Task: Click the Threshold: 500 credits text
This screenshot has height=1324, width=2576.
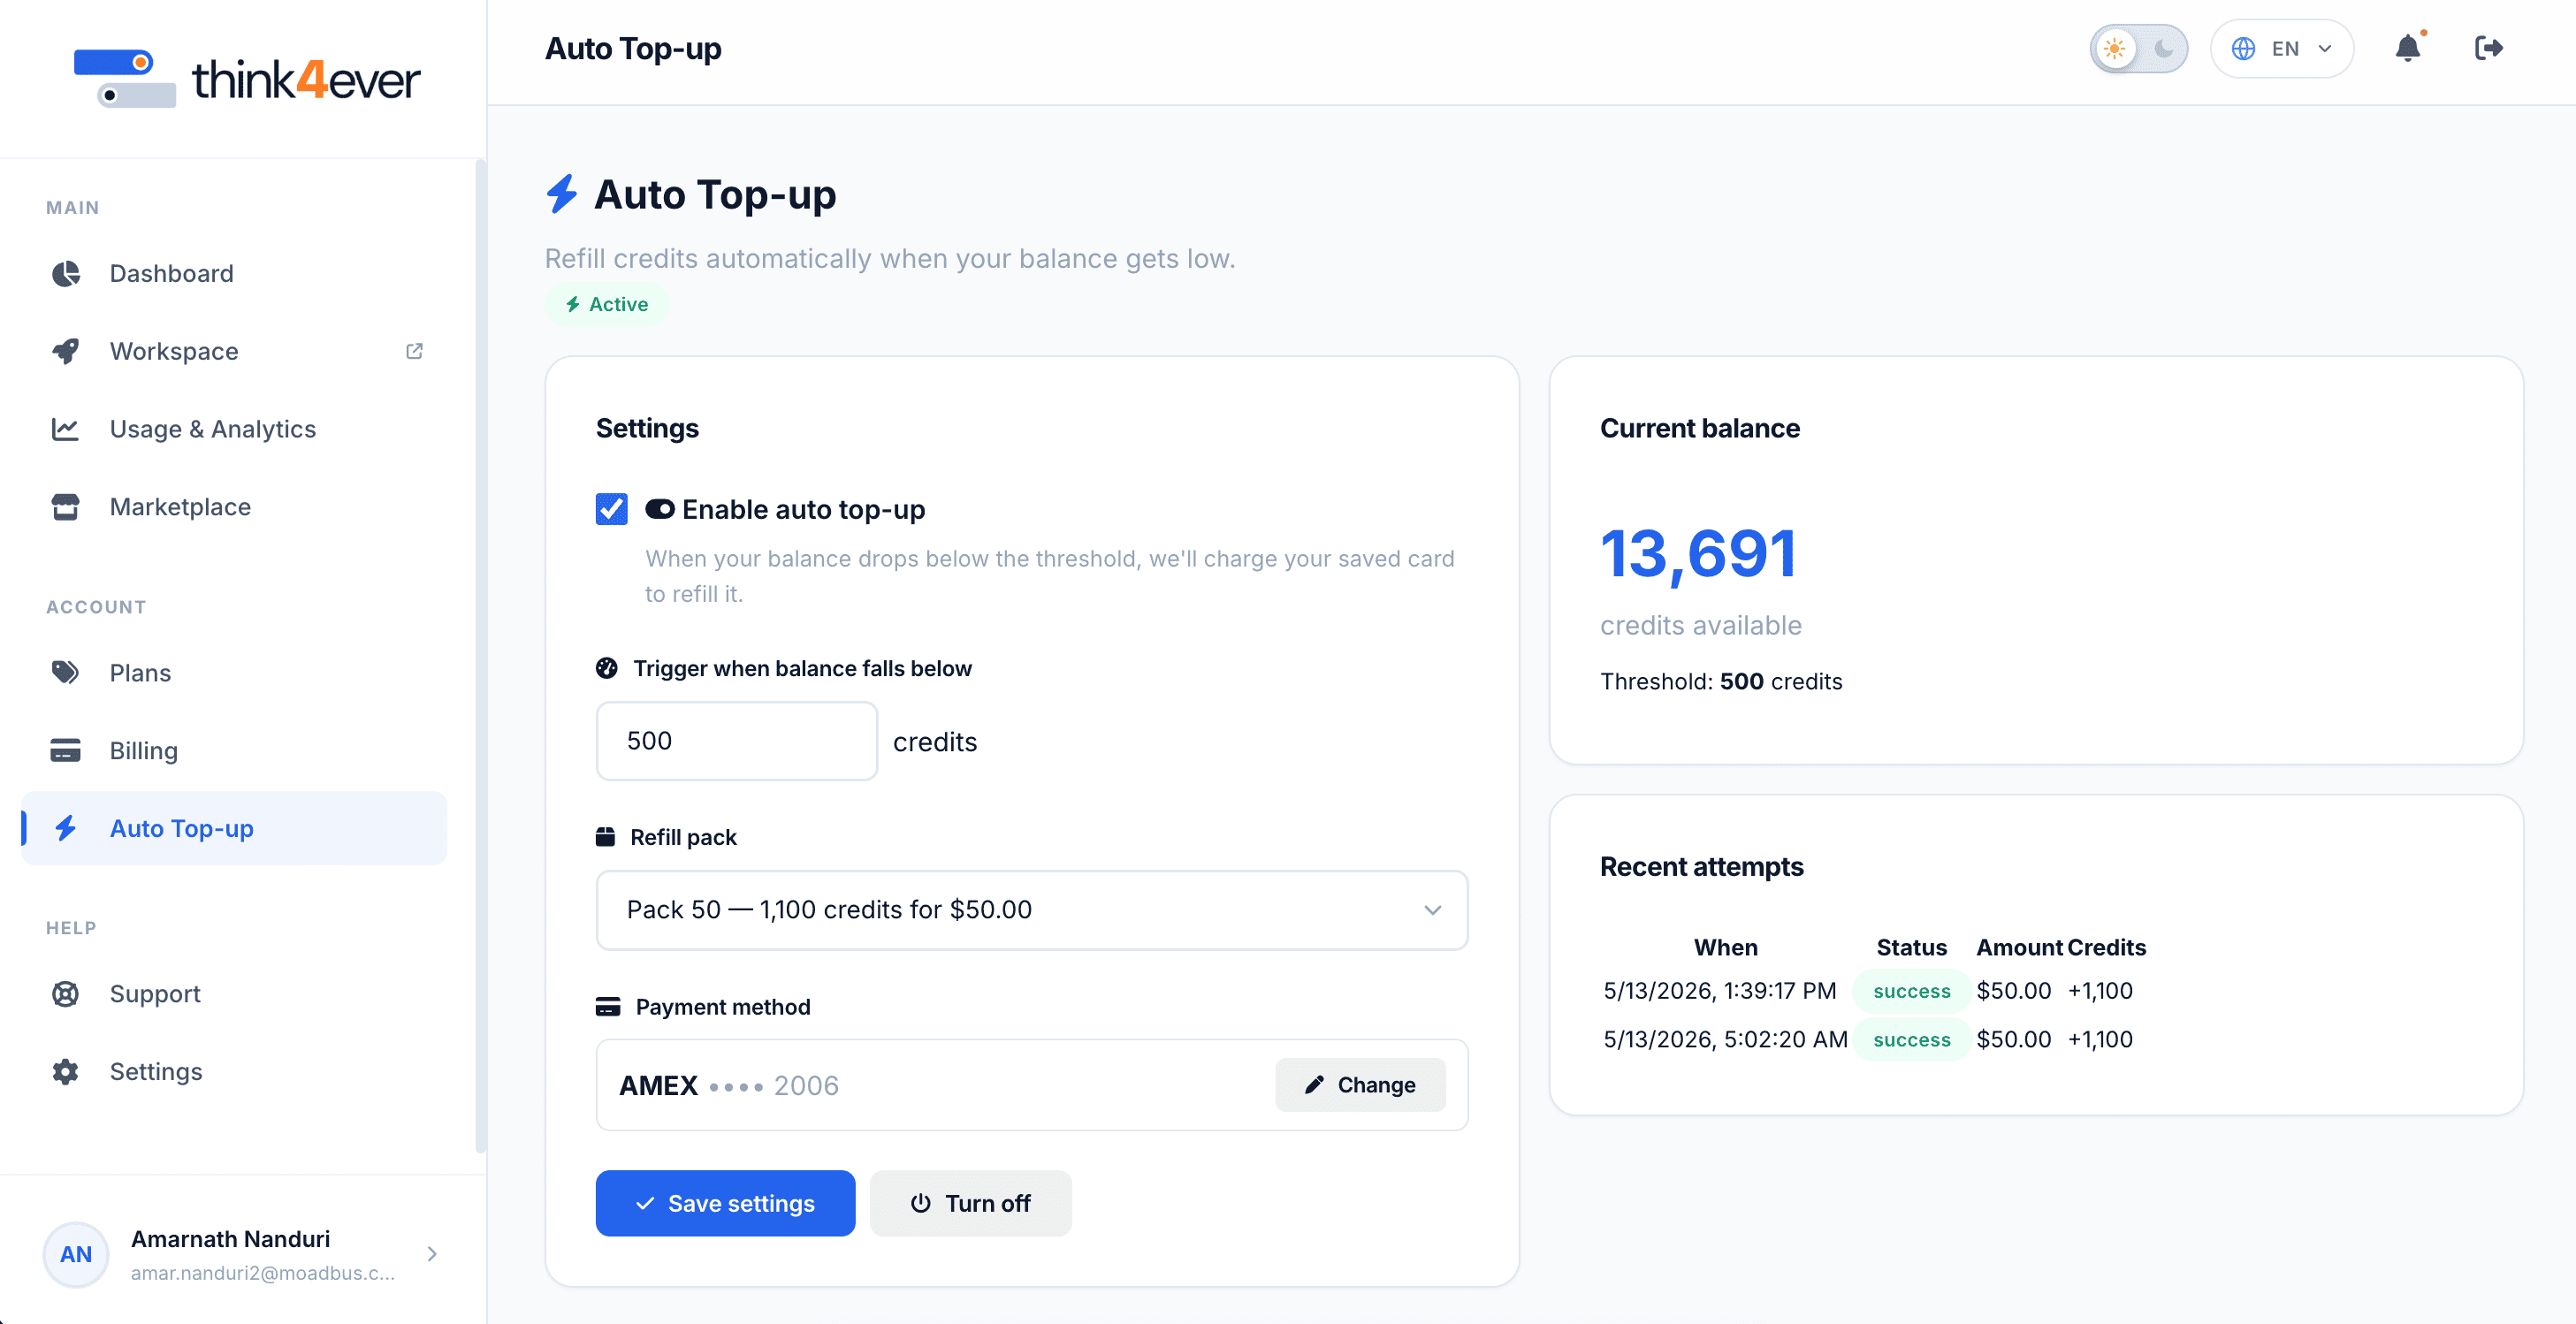Action: point(1721,682)
